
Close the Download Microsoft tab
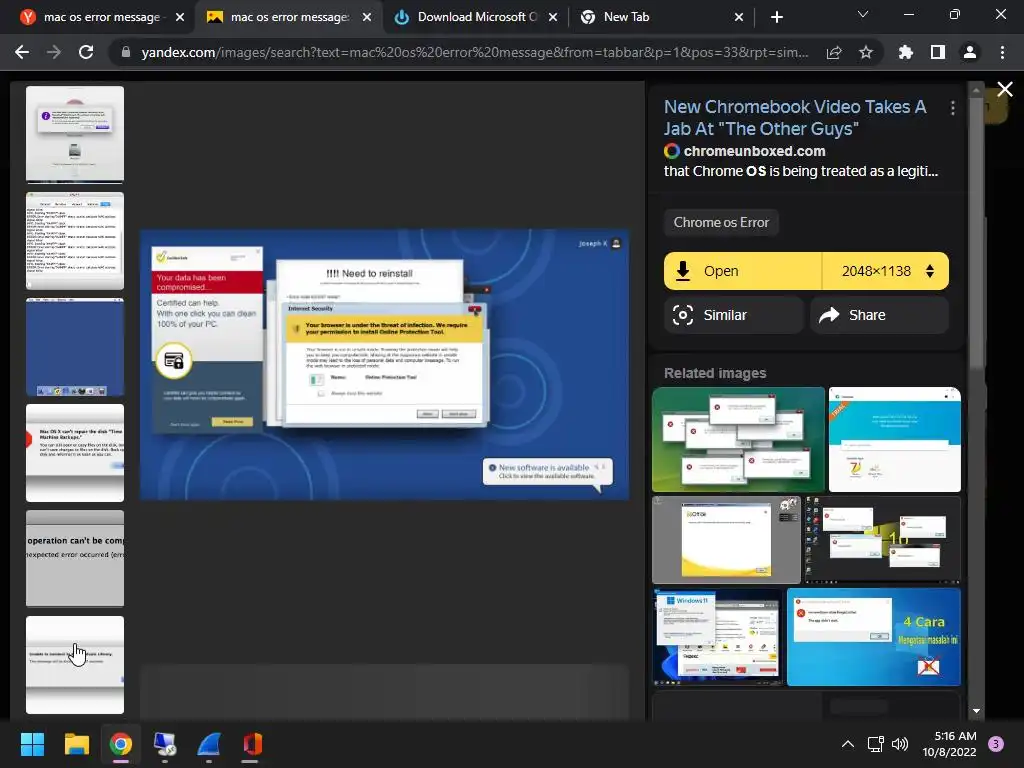(x=553, y=17)
